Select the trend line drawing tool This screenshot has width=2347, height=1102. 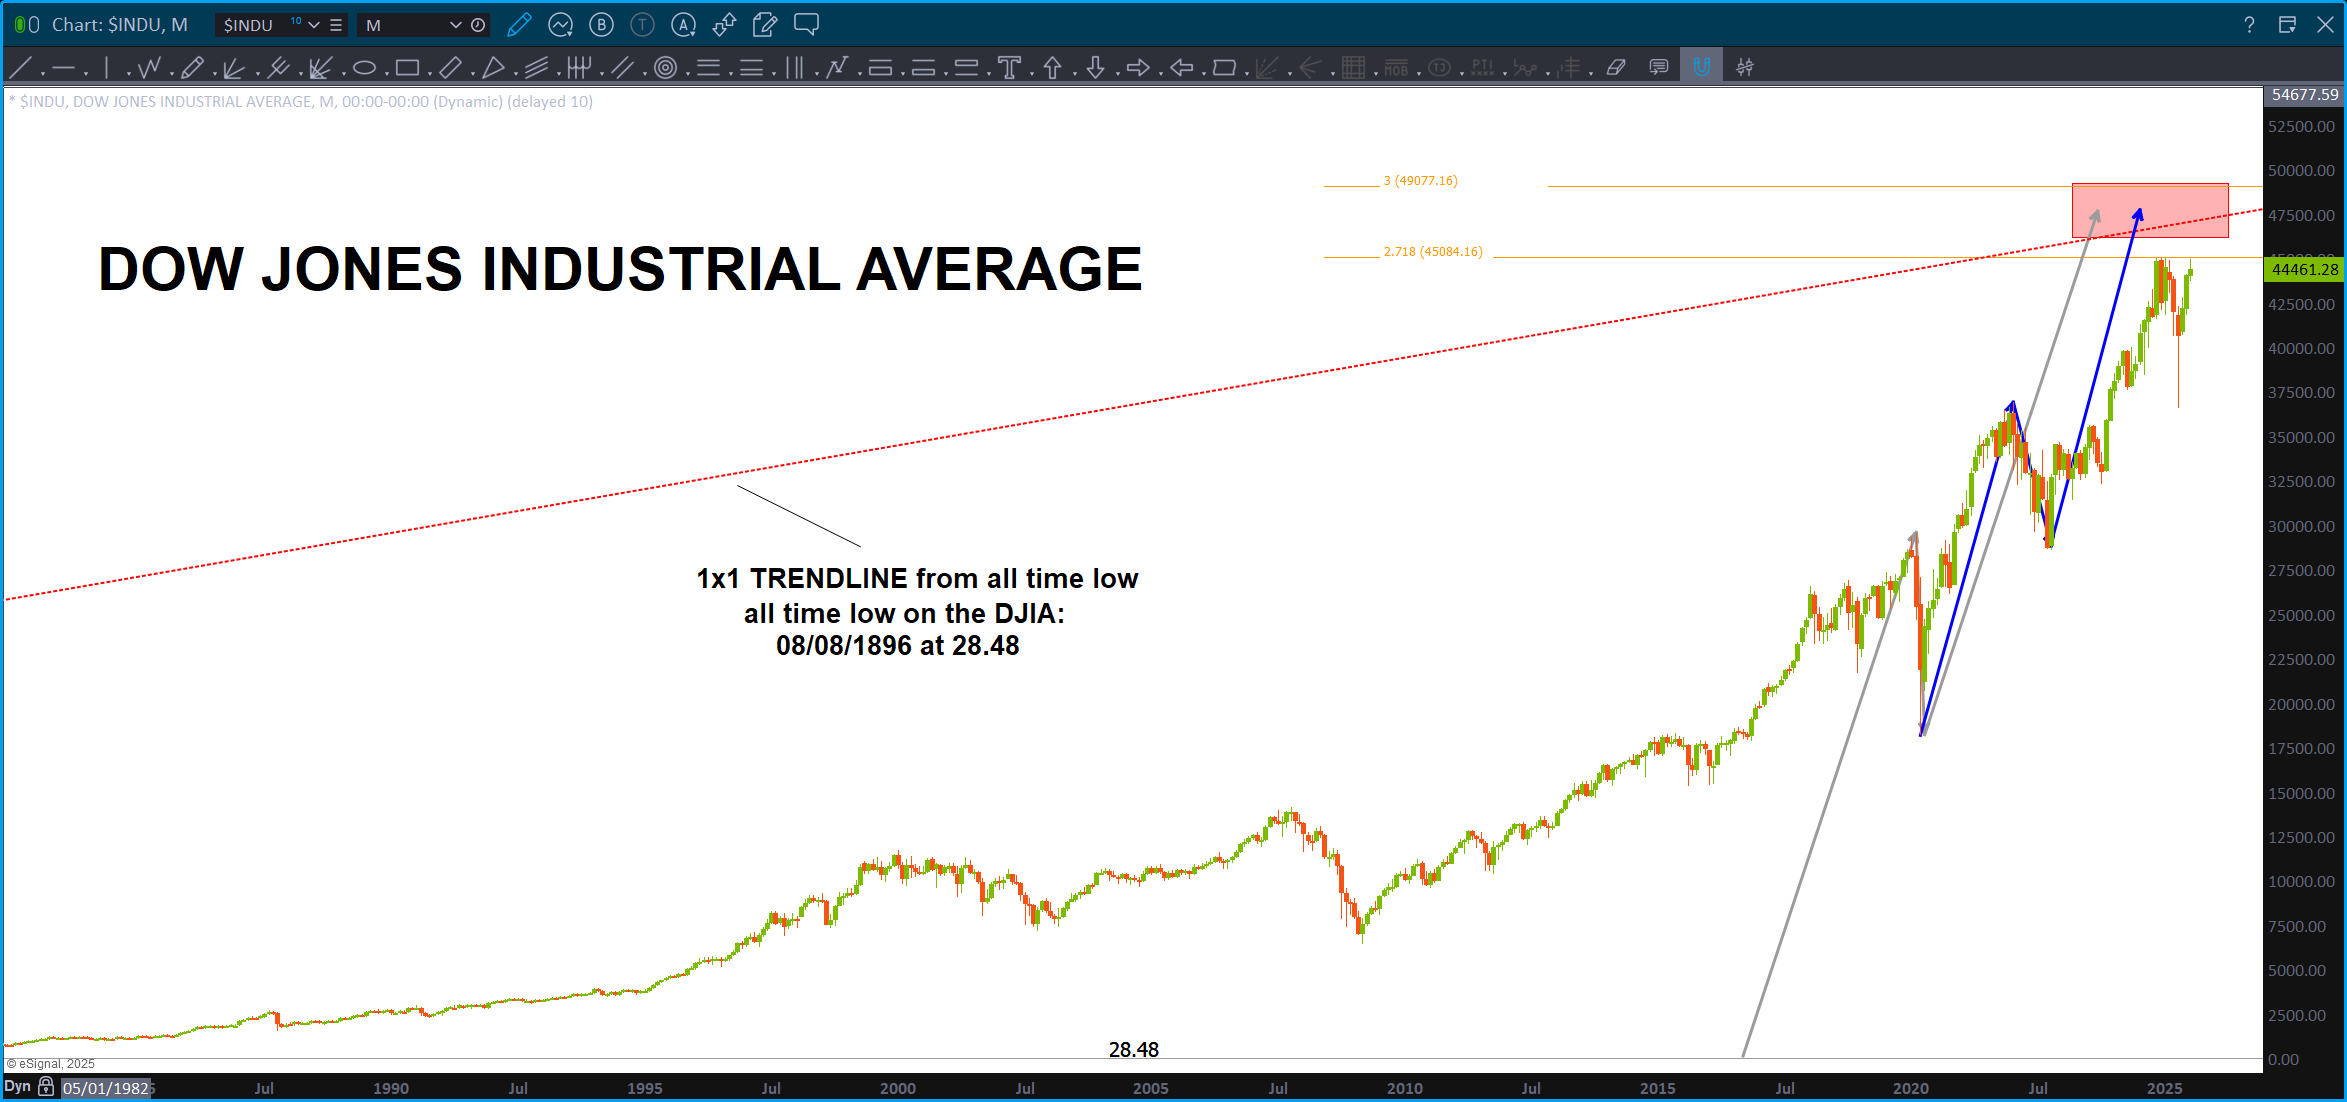pos(20,68)
